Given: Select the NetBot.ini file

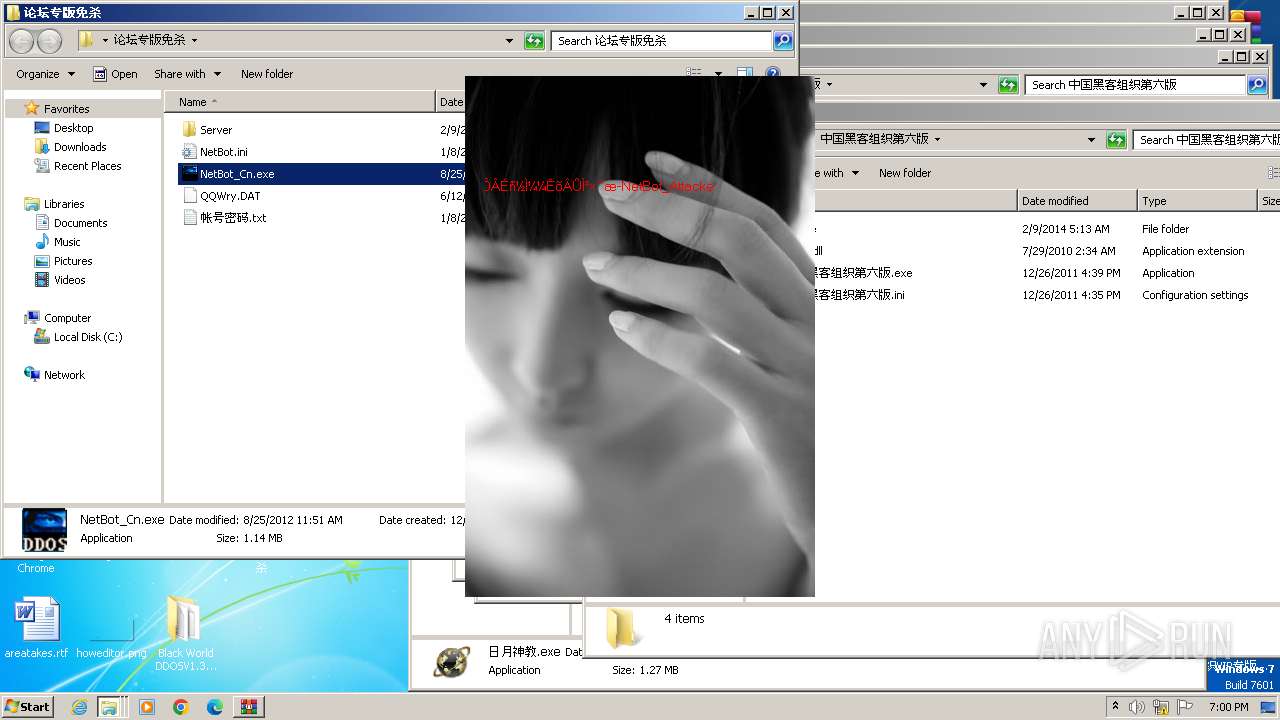Looking at the screenshot, I should pyautogui.click(x=223, y=152).
